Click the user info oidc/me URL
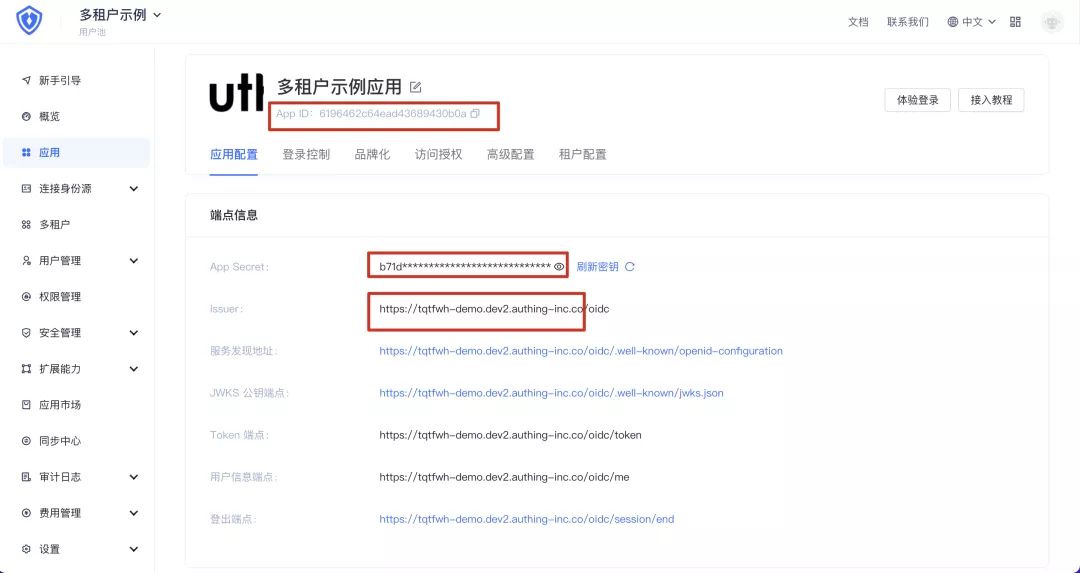The width and height of the screenshot is (1080, 573). pyautogui.click(x=504, y=477)
